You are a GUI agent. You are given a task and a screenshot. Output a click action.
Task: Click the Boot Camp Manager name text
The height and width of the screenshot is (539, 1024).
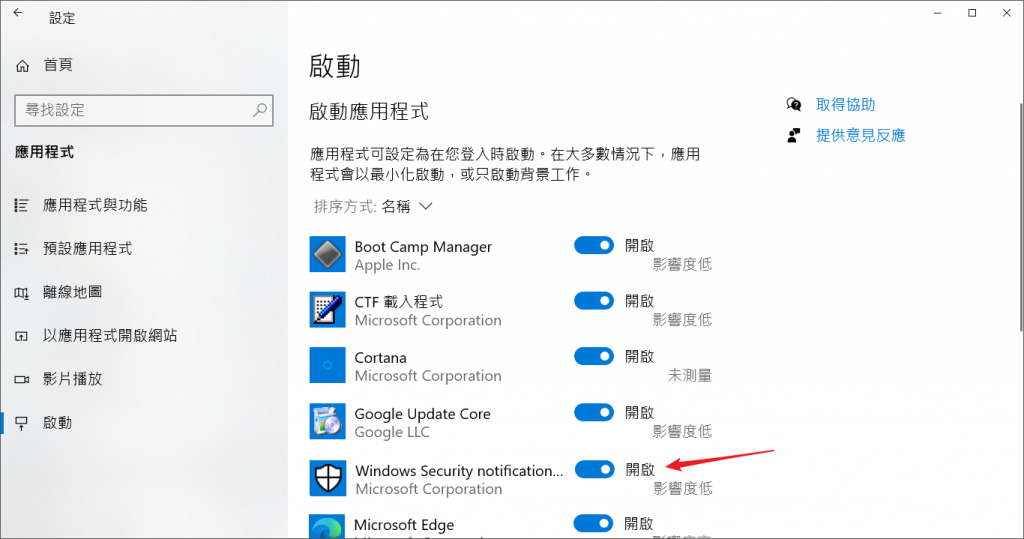tap(423, 247)
